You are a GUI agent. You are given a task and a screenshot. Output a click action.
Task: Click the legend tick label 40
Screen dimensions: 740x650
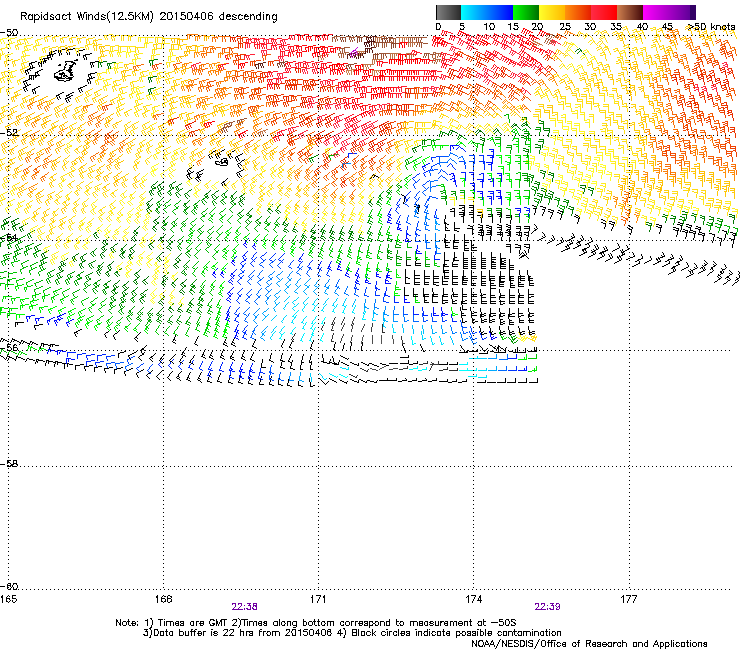click(x=642, y=27)
